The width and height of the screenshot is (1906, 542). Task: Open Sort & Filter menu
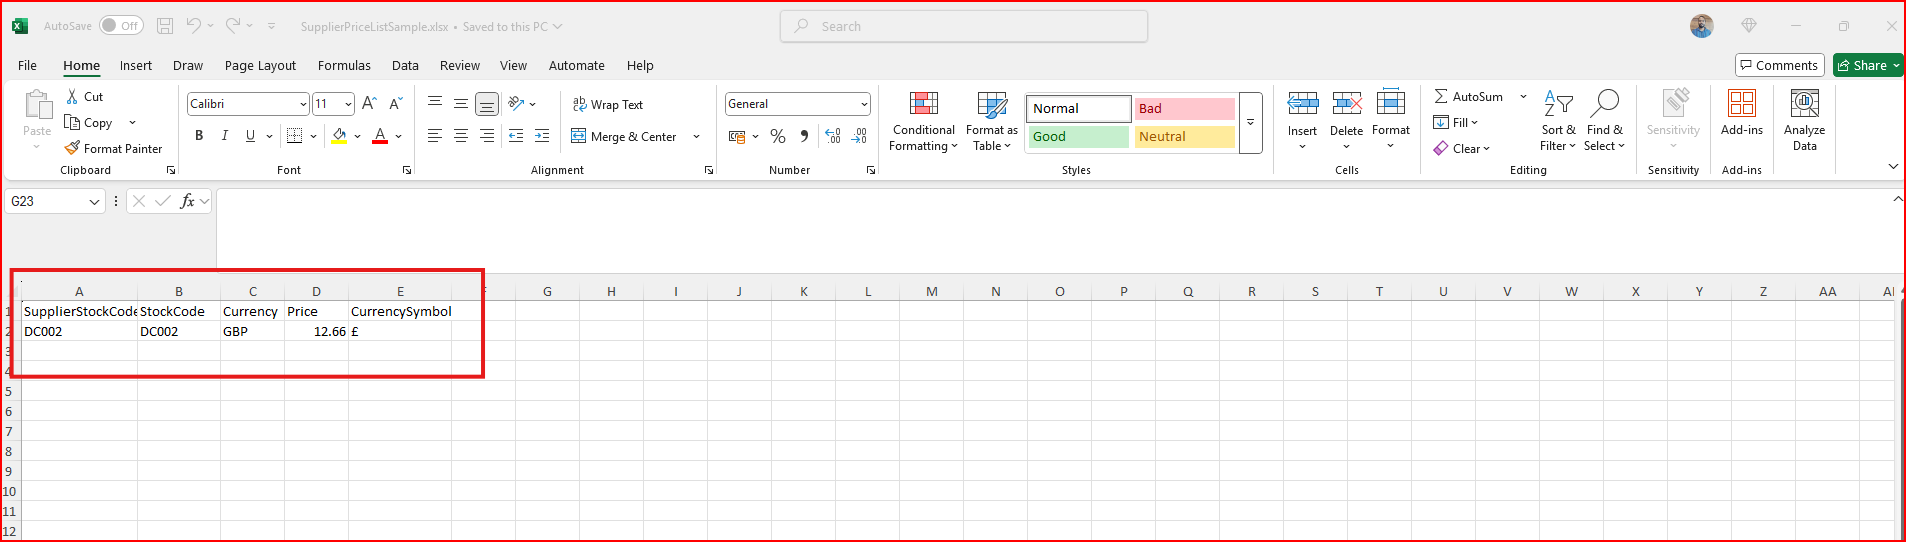[1558, 121]
